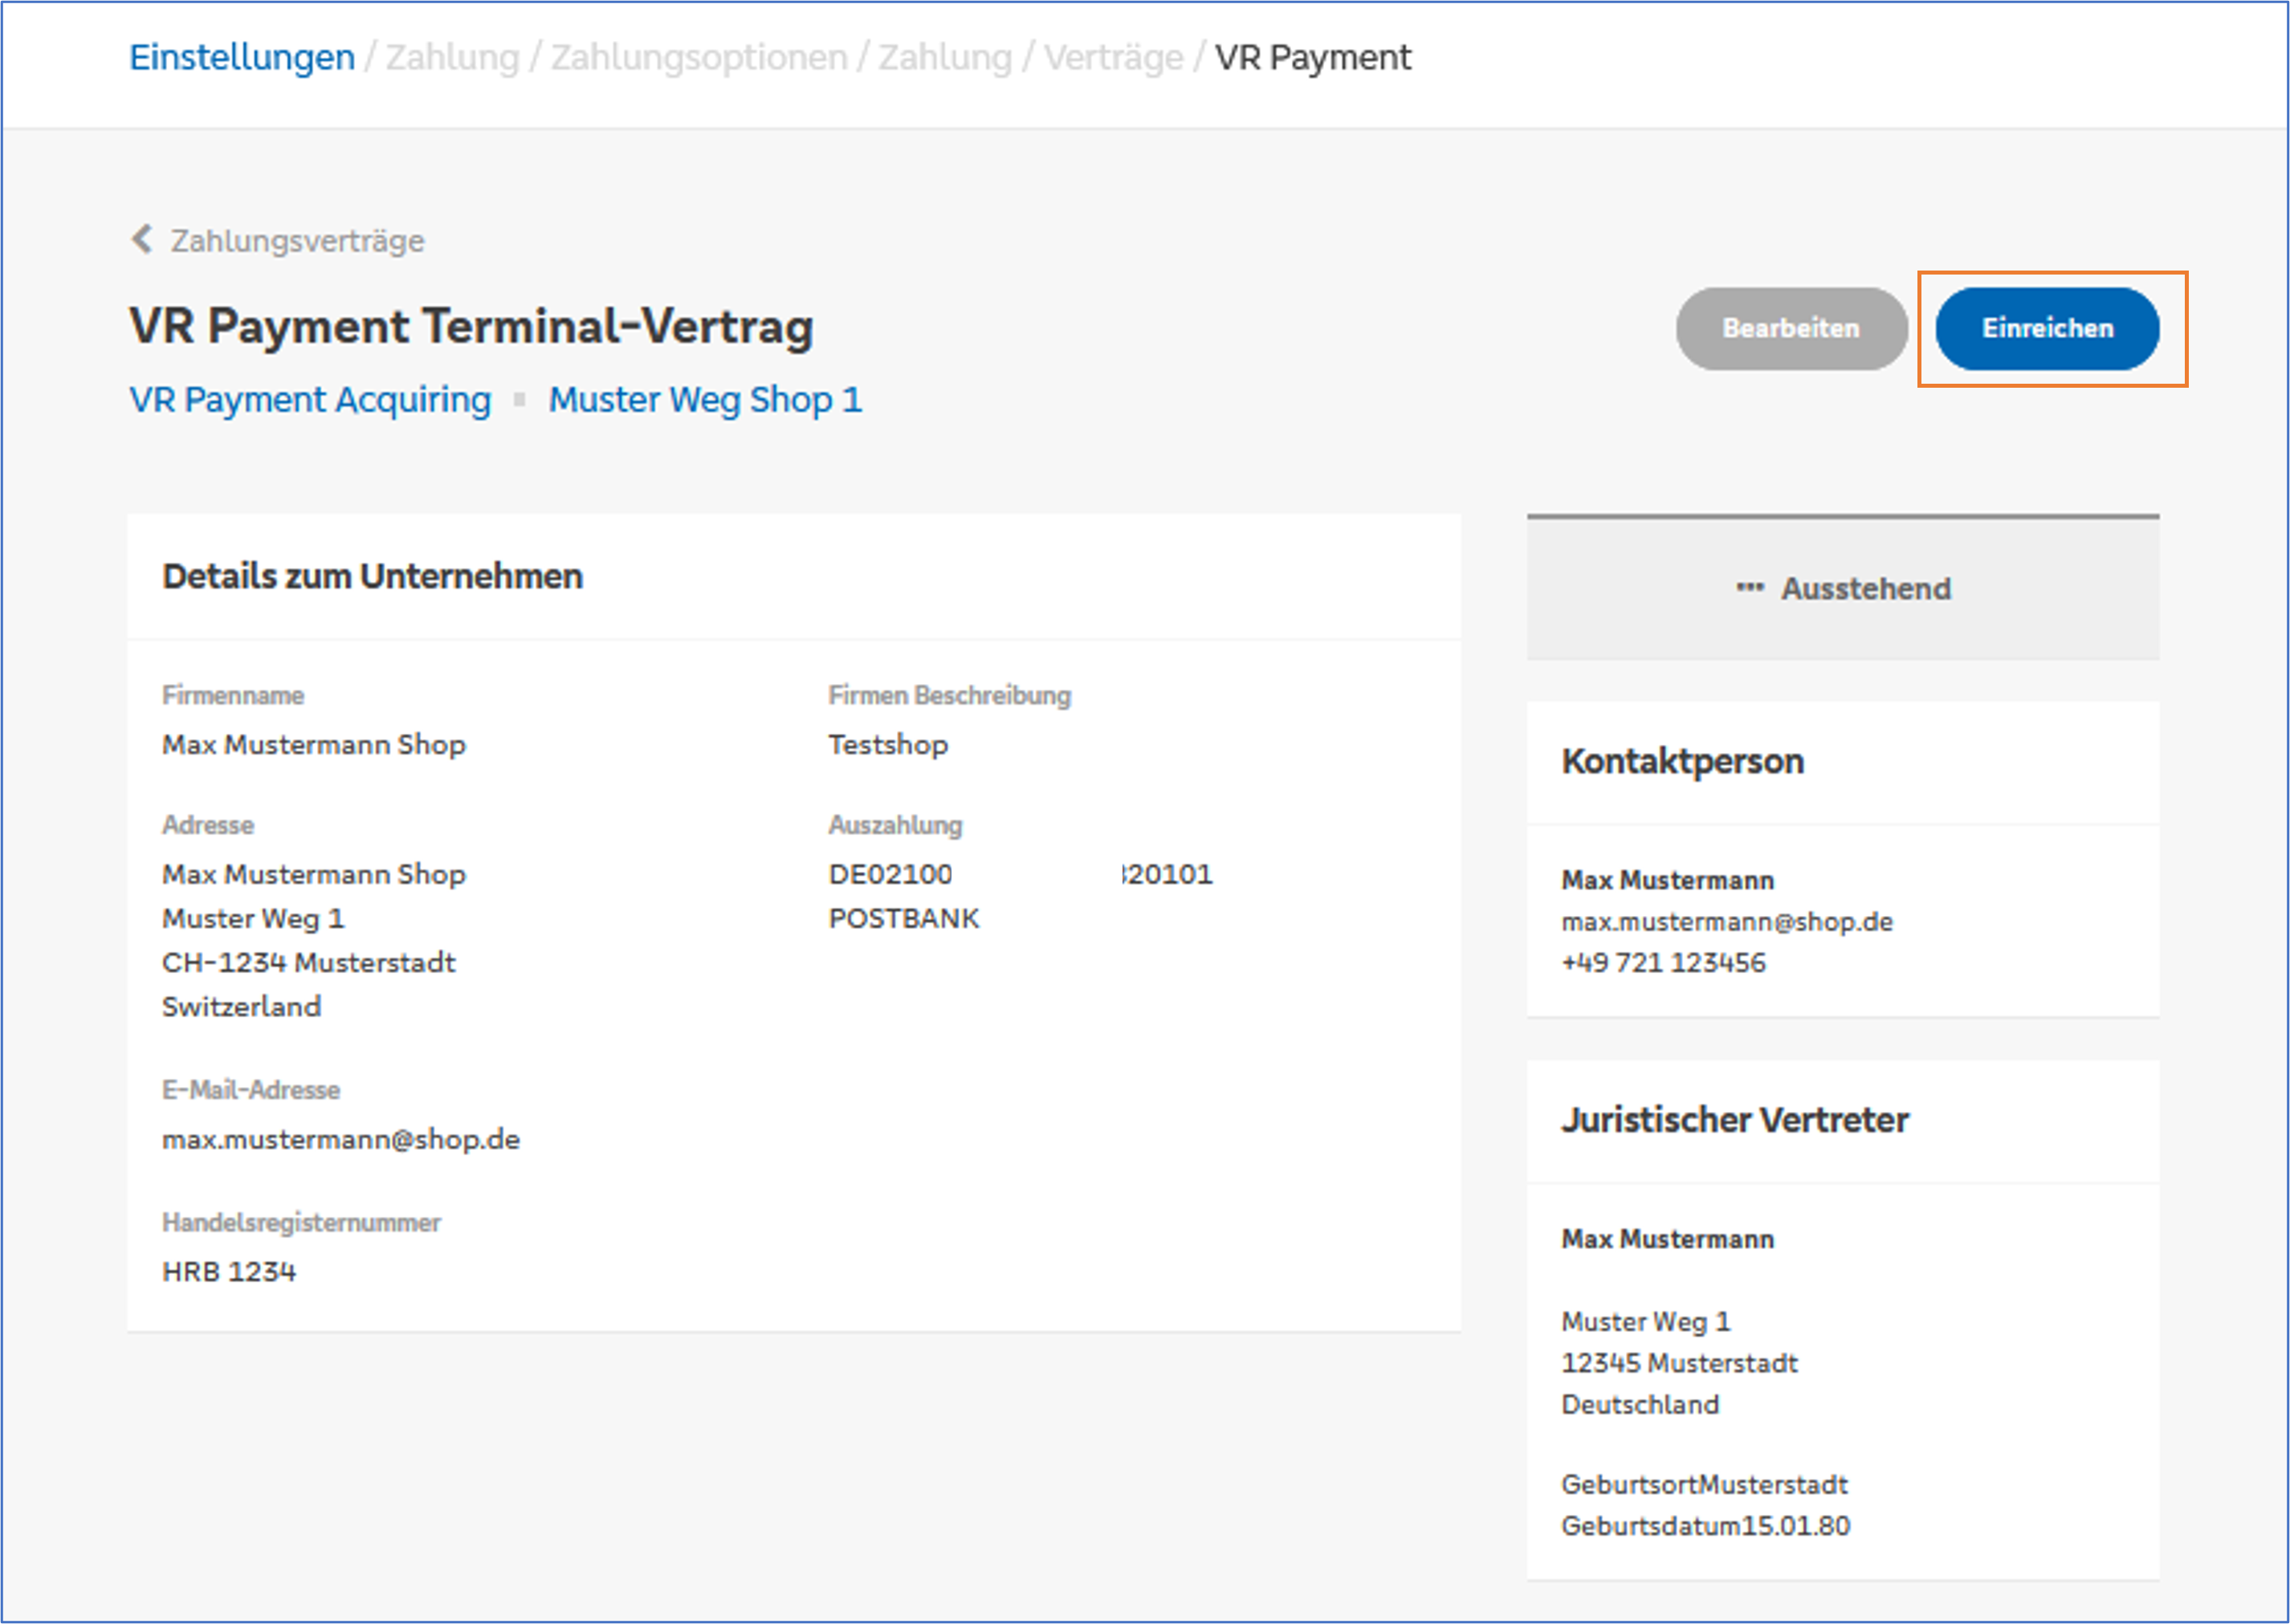Click address line Muster Weg 1 in company details
This screenshot has height=1624, width=2290.
coord(253,919)
